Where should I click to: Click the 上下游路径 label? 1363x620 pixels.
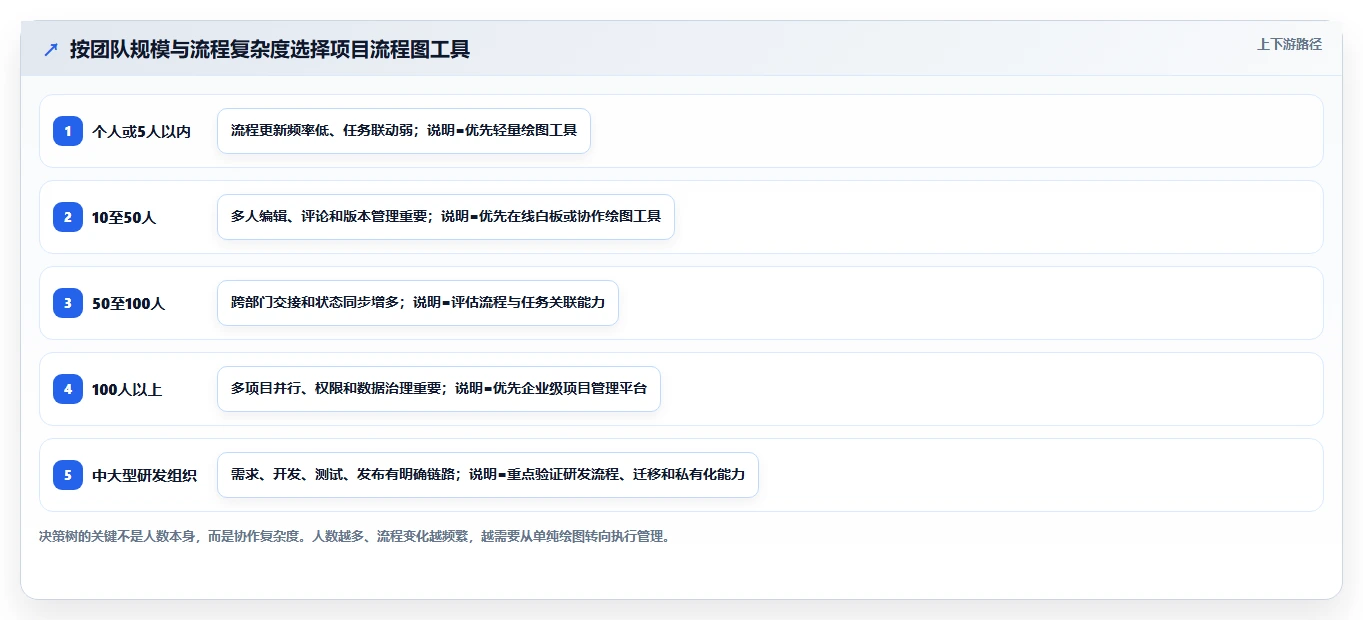tap(1289, 44)
